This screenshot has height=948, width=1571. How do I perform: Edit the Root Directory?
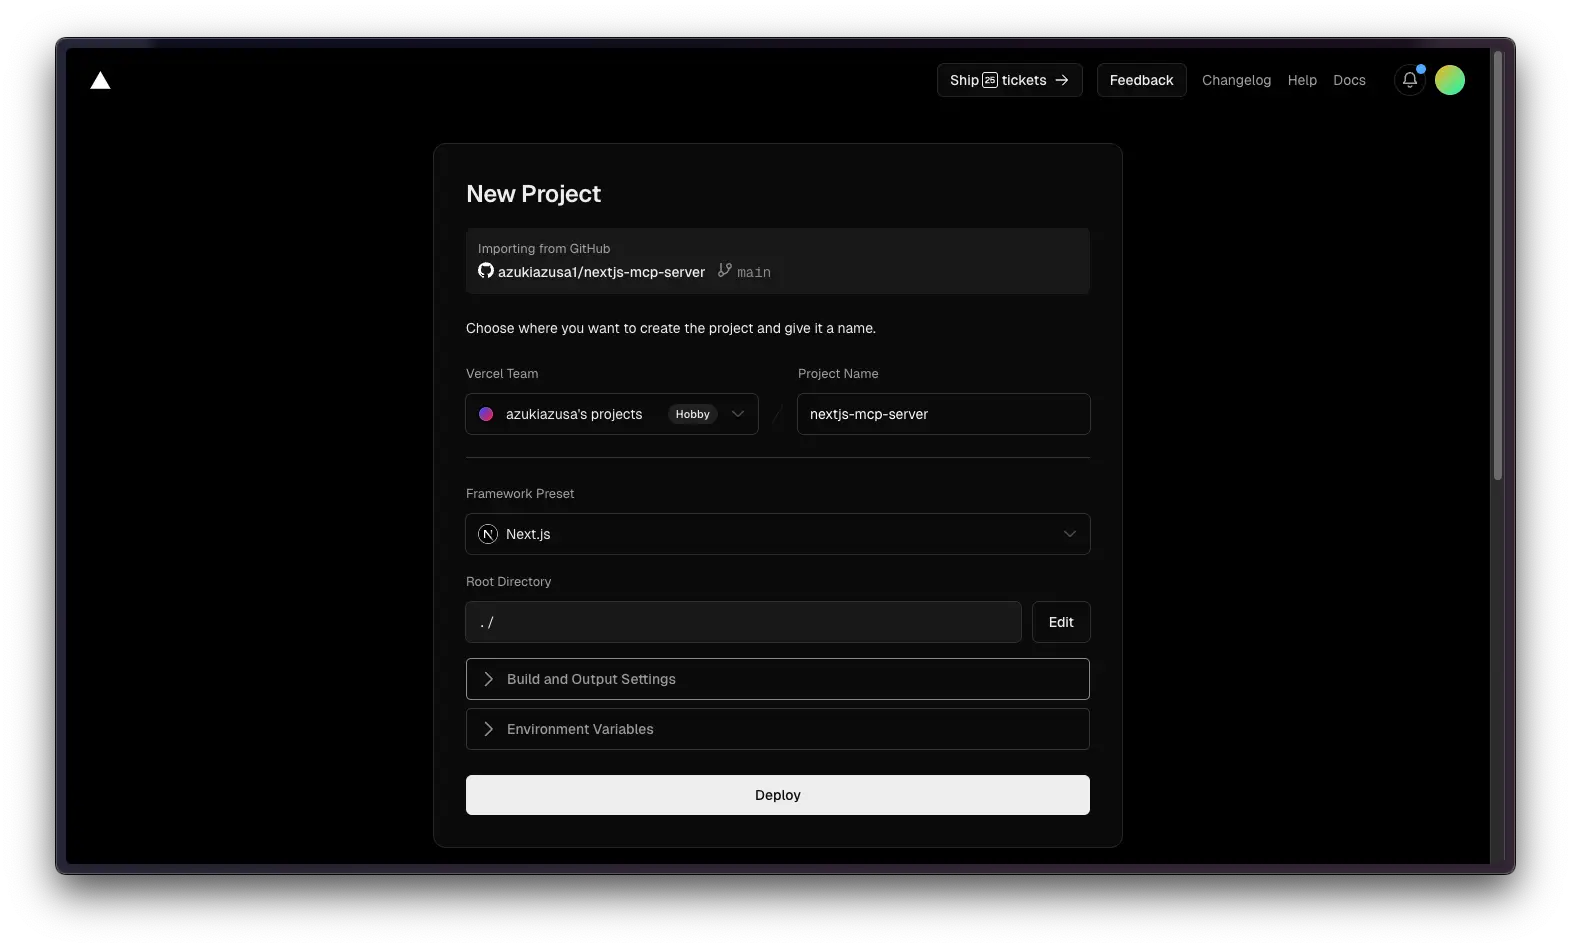pyautogui.click(x=1061, y=622)
